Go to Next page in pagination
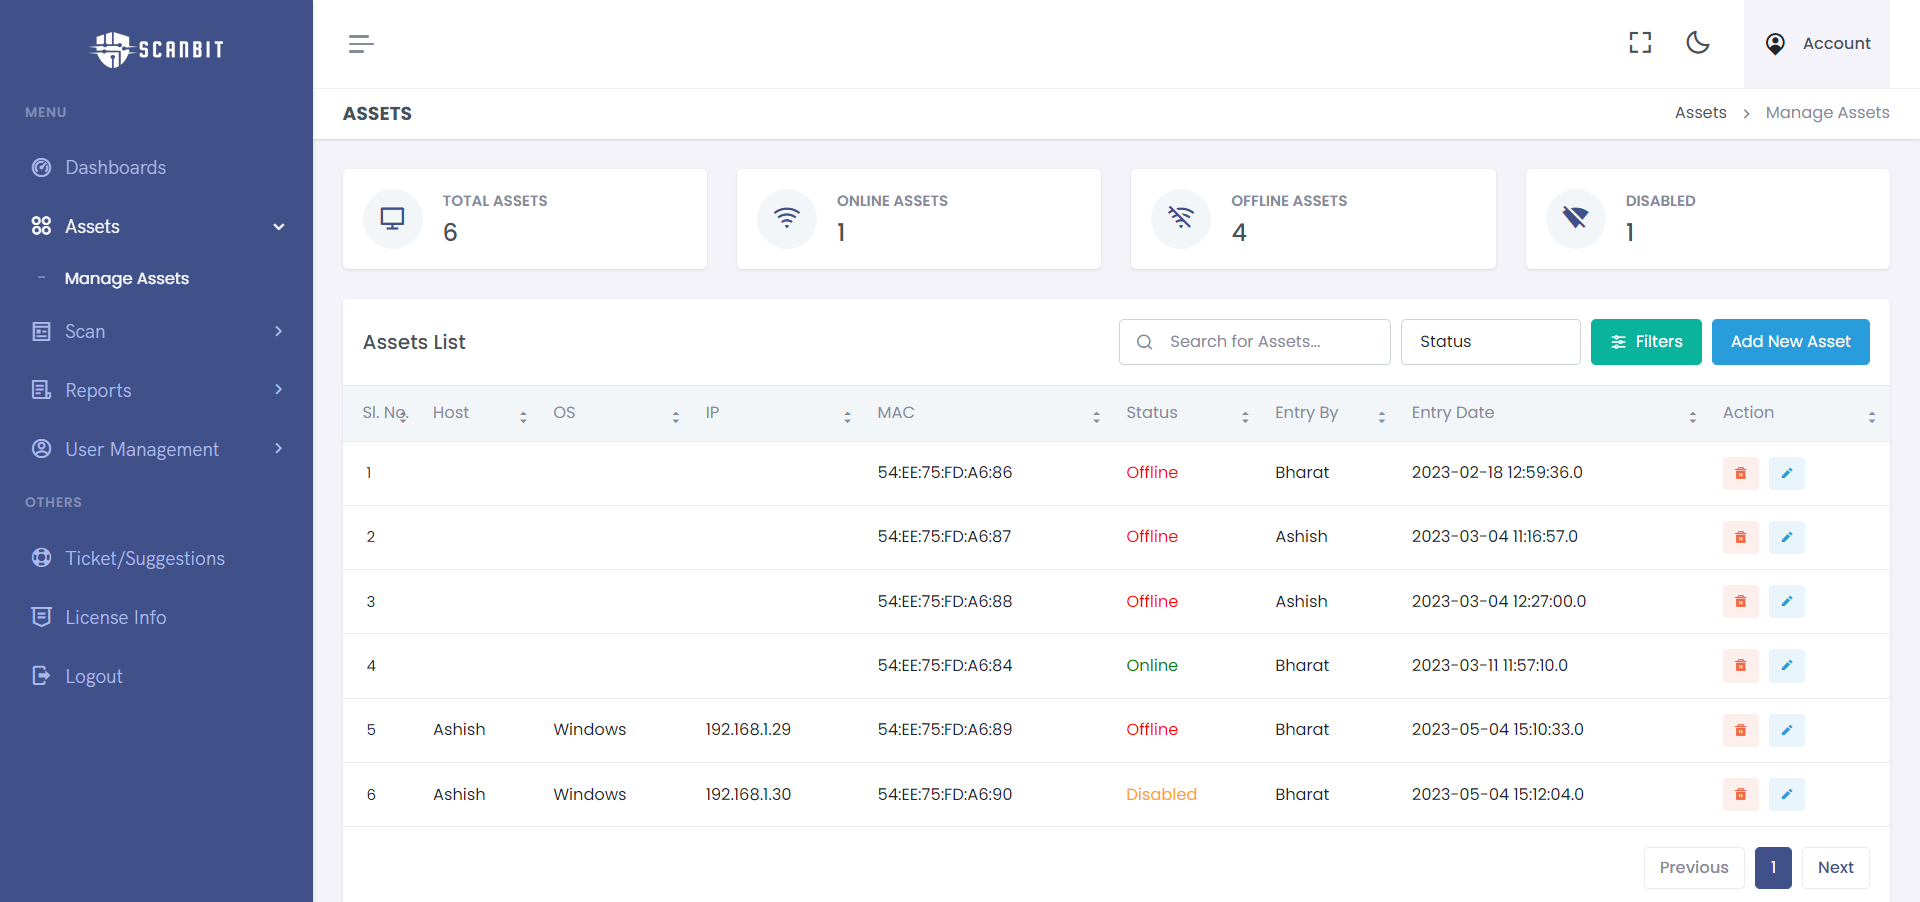1920x902 pixels. (1835, 868)
